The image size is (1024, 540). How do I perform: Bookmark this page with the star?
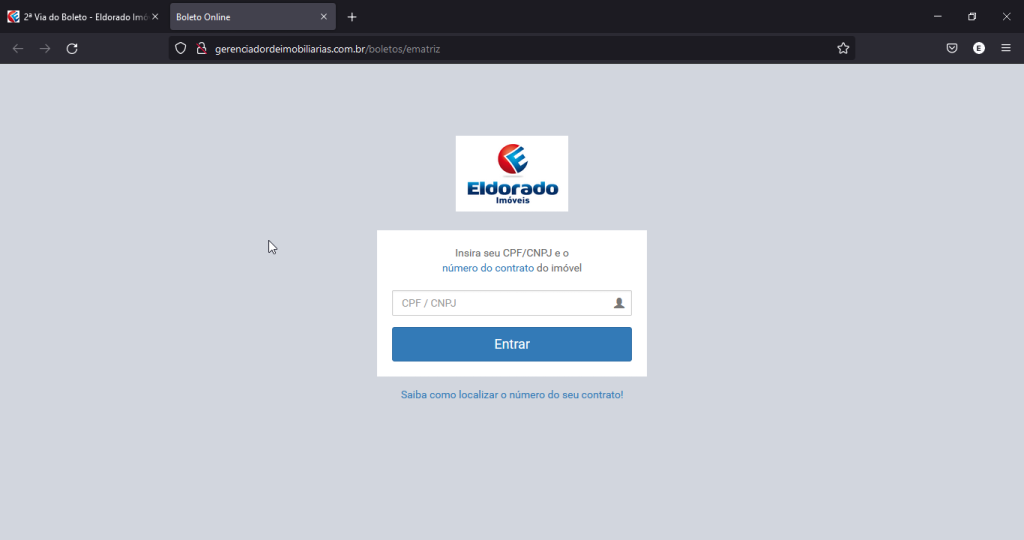point(843,48)
